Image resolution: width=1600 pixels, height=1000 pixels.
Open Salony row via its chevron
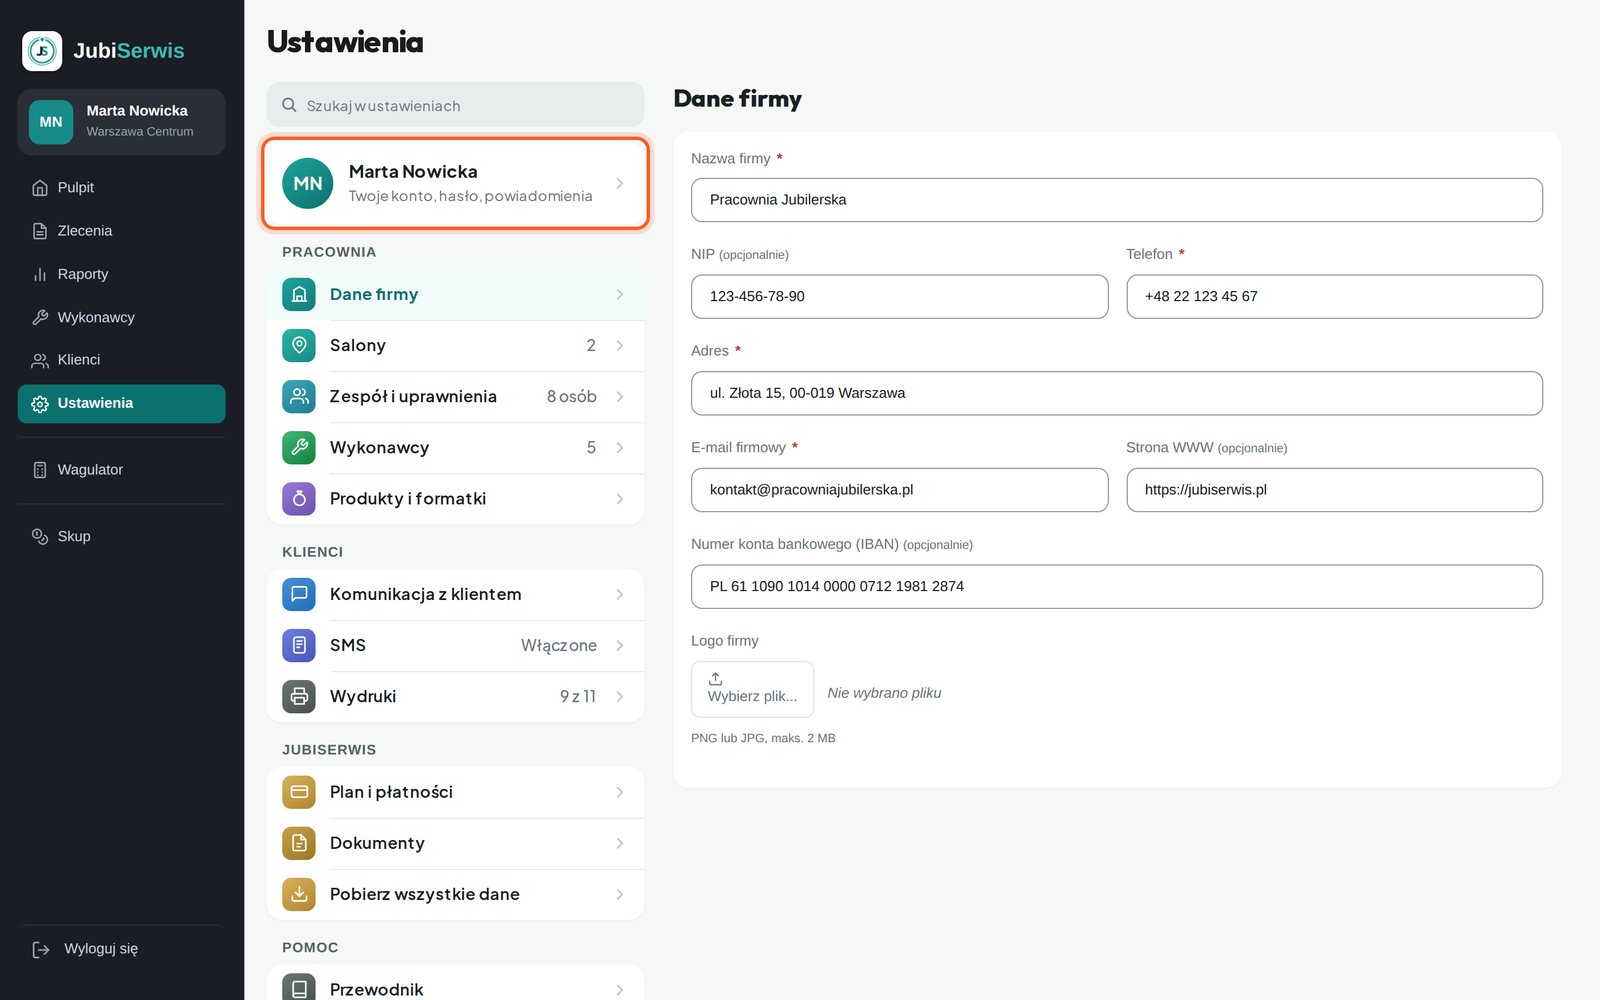pos(620,346)
